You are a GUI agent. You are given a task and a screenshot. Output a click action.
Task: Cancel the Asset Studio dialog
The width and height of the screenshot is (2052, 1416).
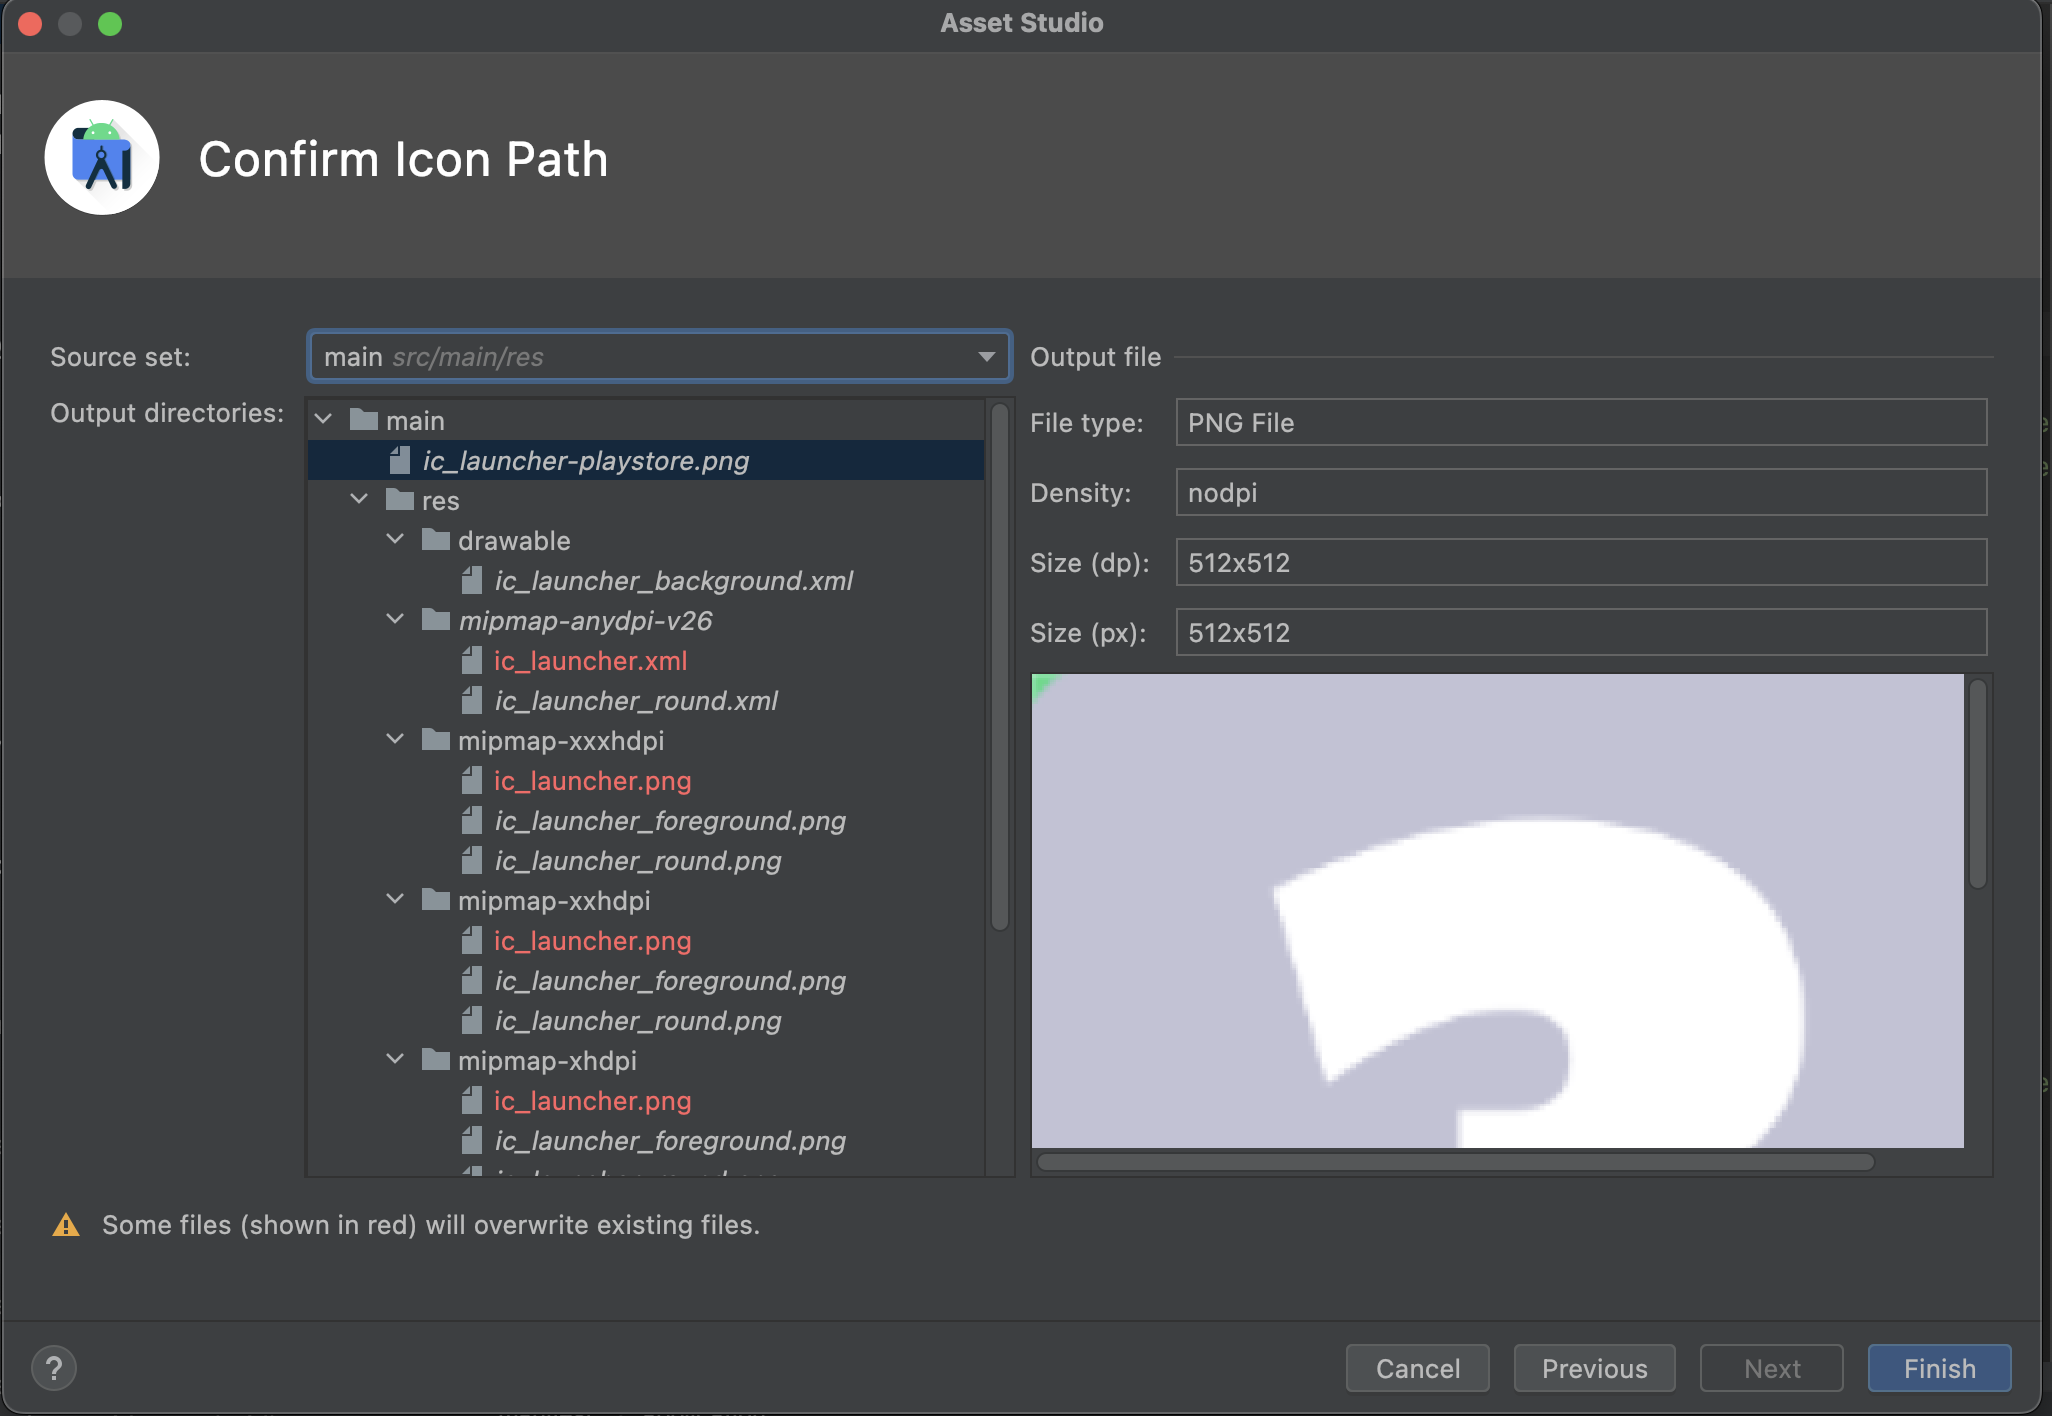(1417, 1368)
